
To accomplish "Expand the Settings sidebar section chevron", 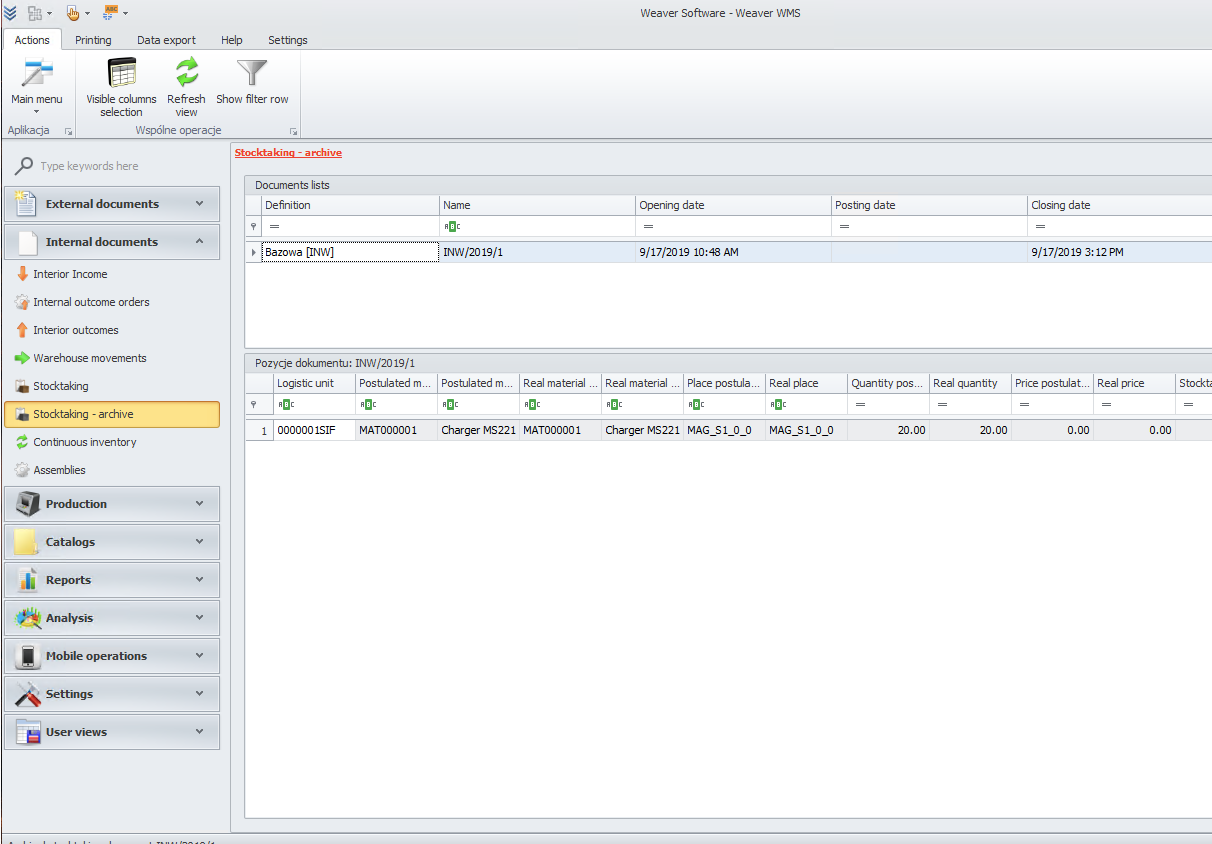I will pyautogui.click(x=200, y=694).
